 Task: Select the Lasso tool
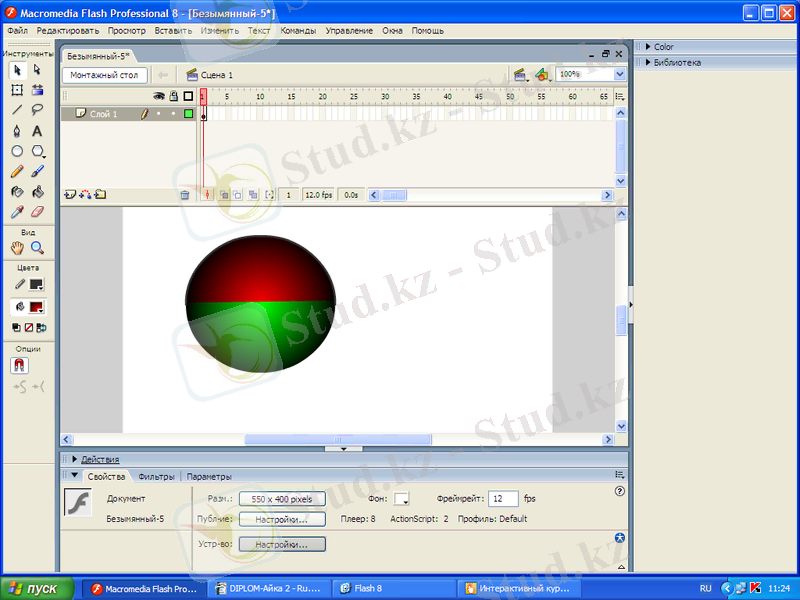(37, 110)
